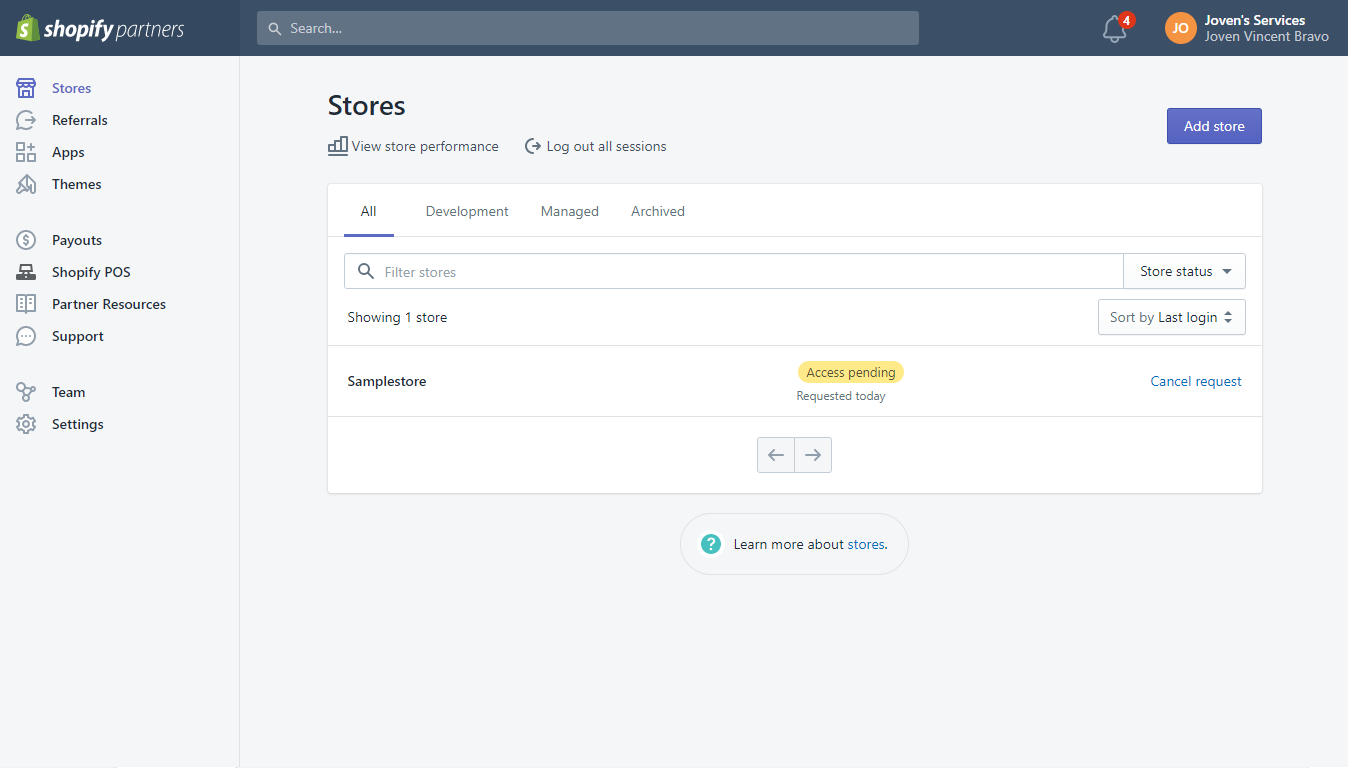
Task: Open the Sort by Last login dropdown
Action: [1171, 317]
